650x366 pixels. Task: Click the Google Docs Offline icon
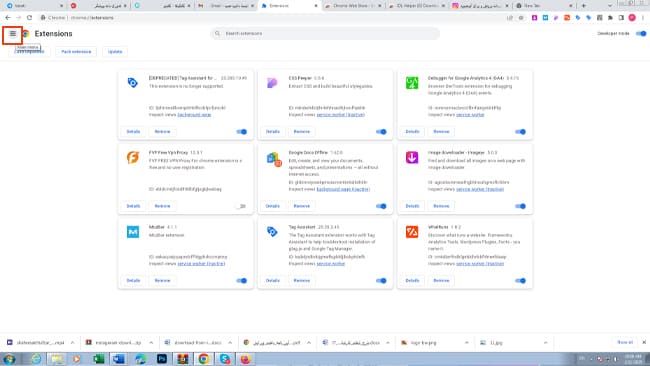[x=274, y=159]
